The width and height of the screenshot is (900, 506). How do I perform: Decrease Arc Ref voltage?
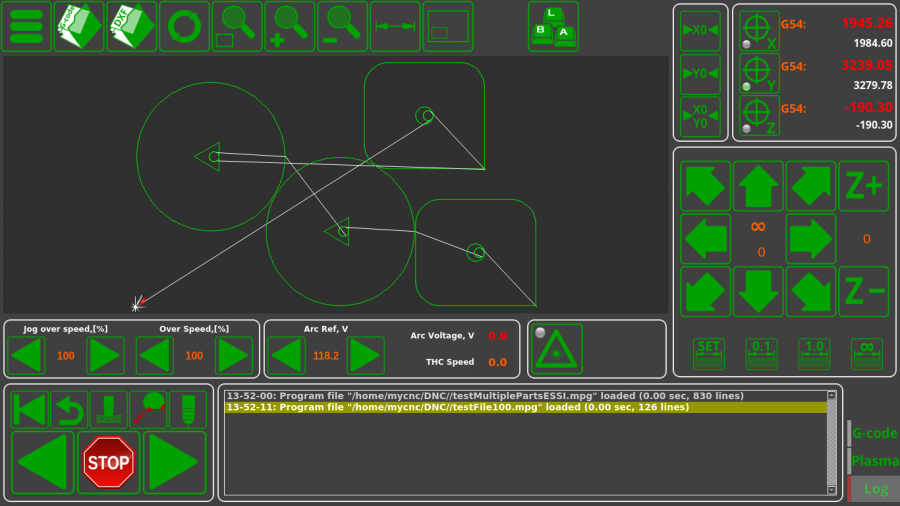point(286,356)
